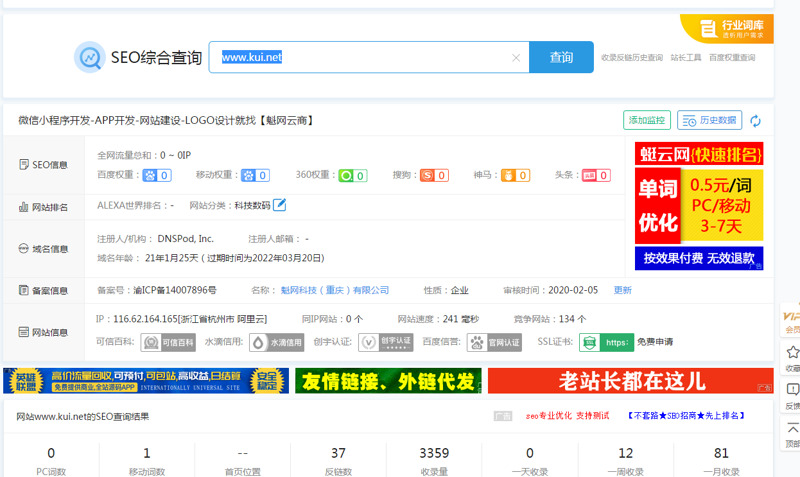Open the 站长工具 link

pos(686,58)
